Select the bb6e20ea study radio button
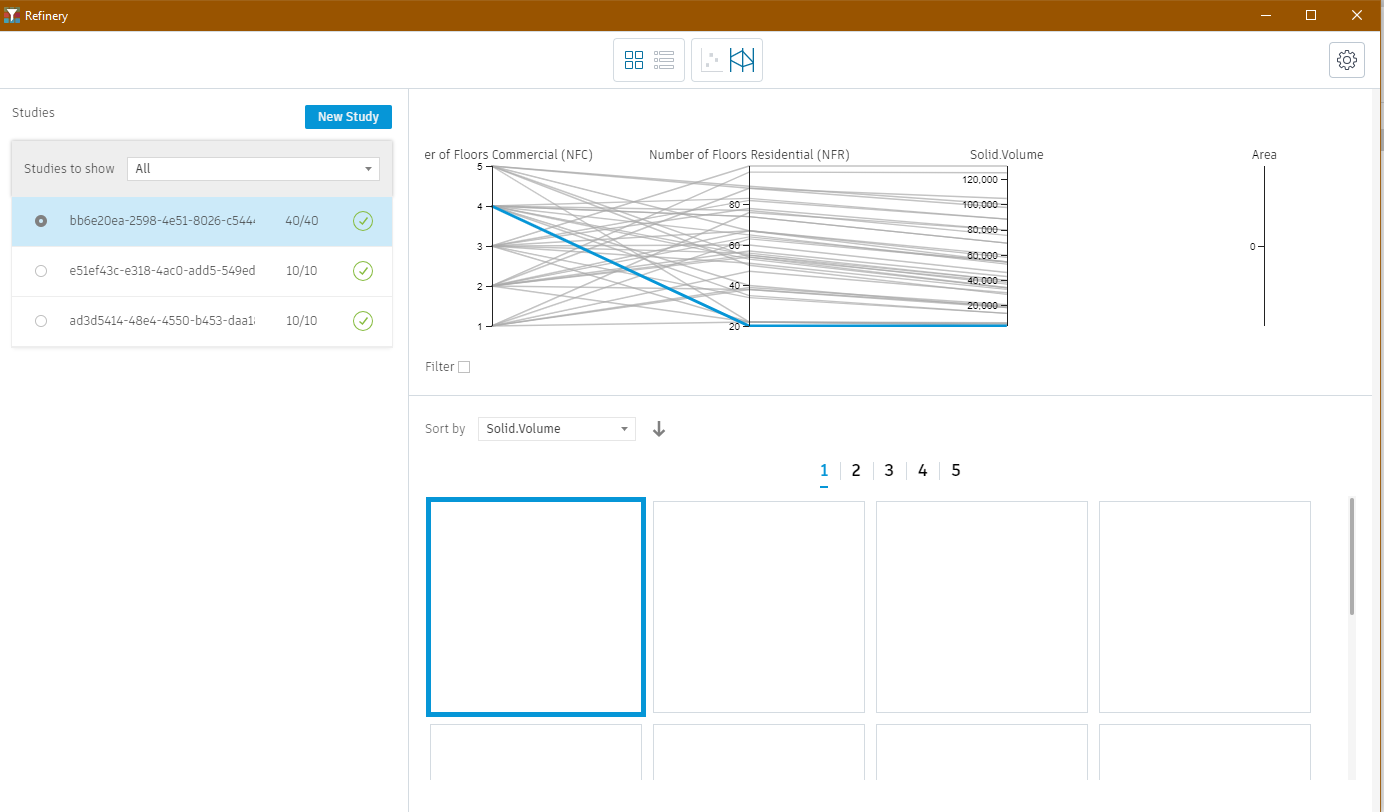Screen dimensions: 1384x812 click(x=41, y=221)
